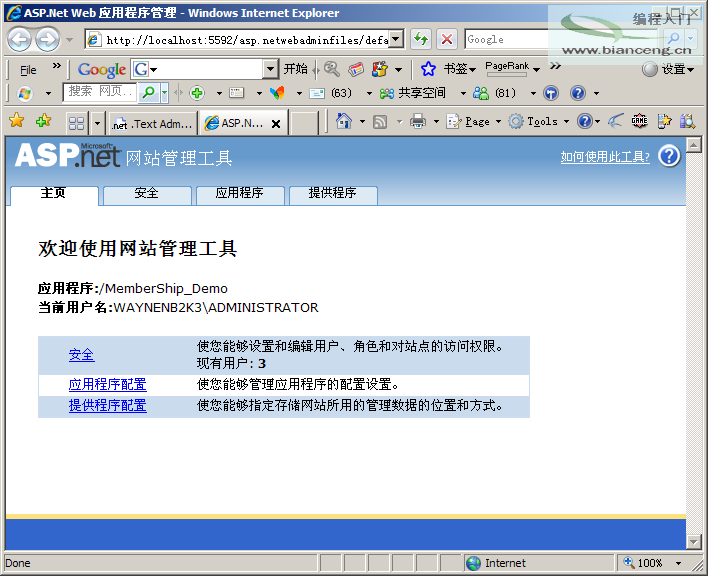Click the search magnifier in Live toolbar
This screenshot has width=708, height=576.
pos(148,93)
